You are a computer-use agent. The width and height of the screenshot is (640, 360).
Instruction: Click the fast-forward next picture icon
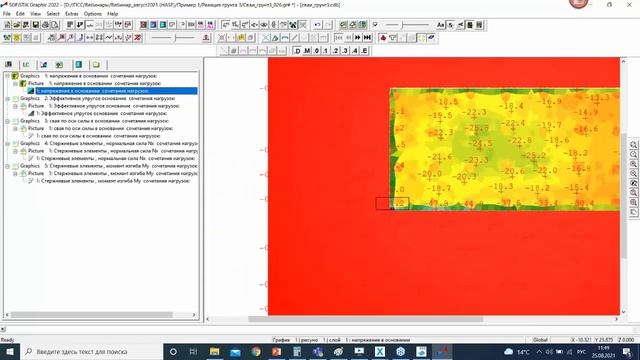(x=358, y=38)
